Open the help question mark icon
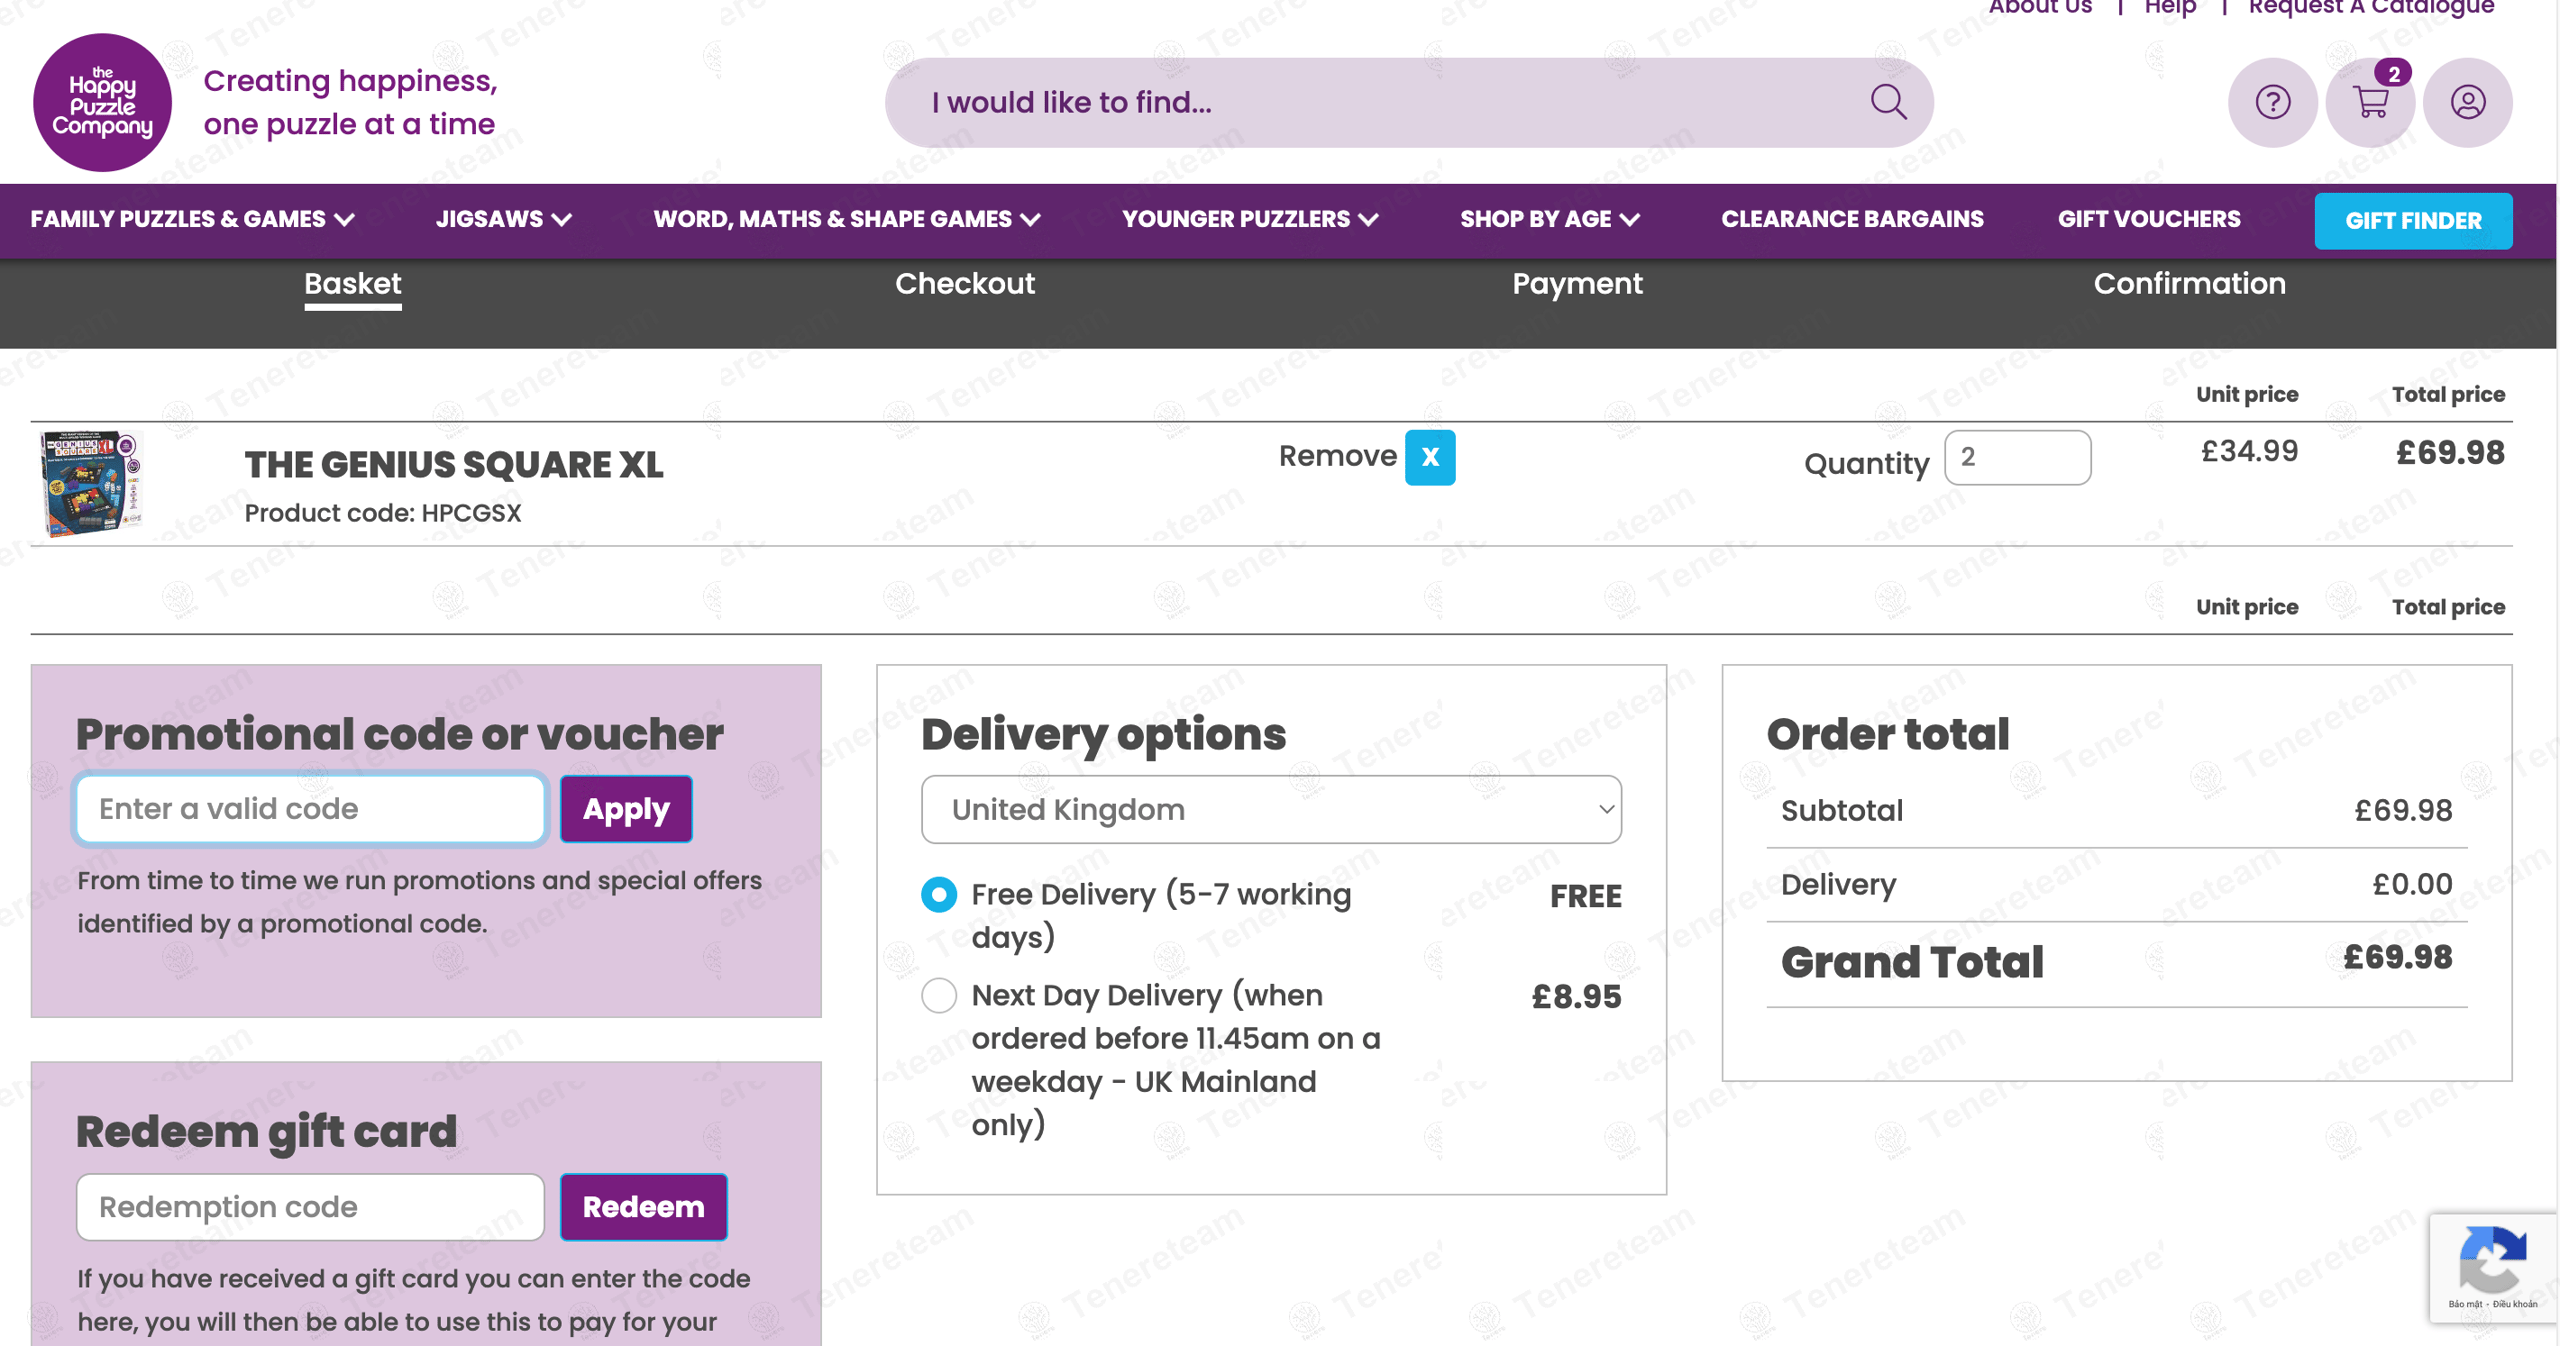The width and height of the screenshot is (2560, 1346). [x=2272, y=102]
